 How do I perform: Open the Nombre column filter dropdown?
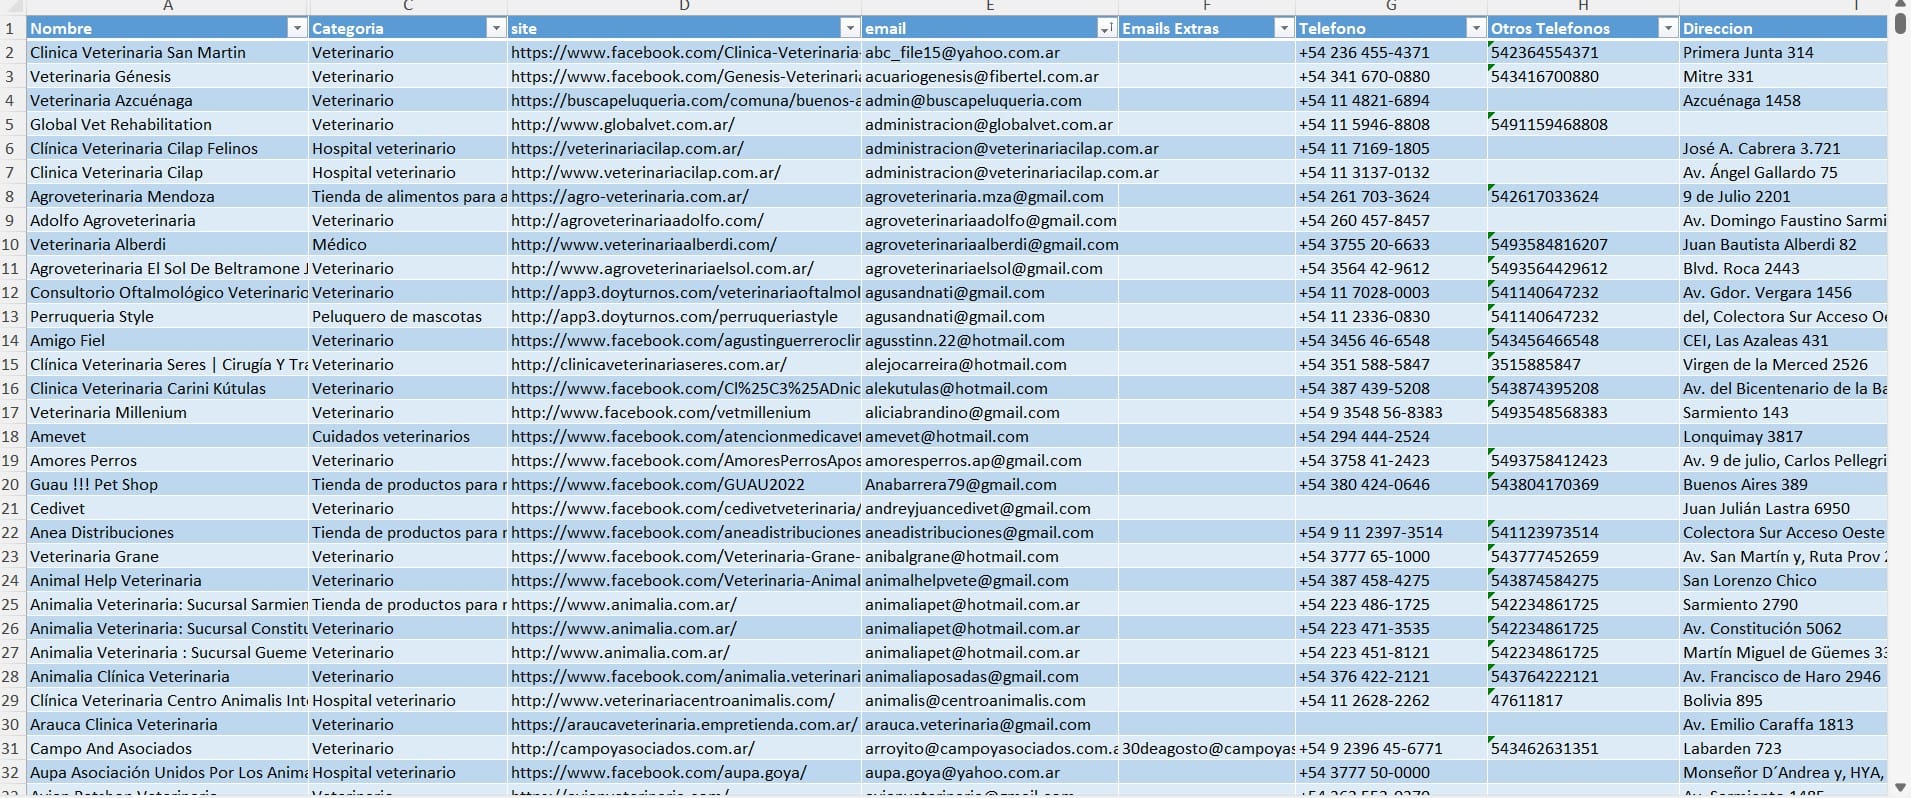pyautogui.click(x=297, y=28)
